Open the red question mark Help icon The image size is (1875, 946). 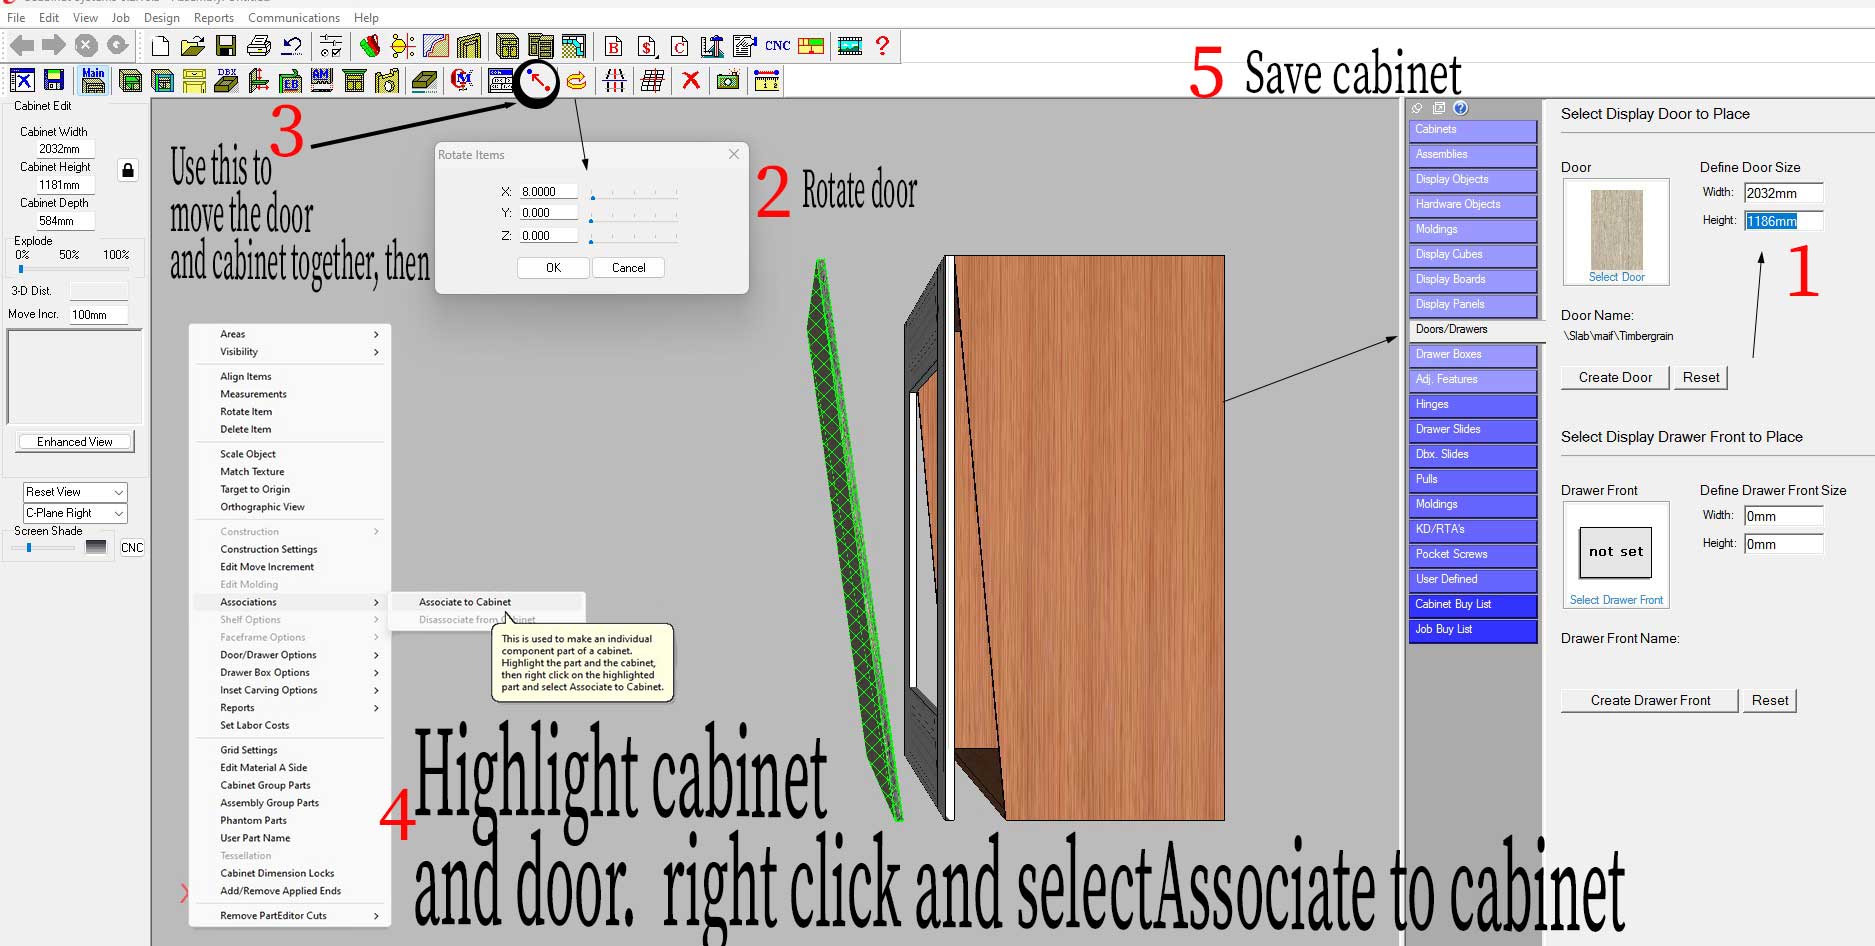click(882, 46)
